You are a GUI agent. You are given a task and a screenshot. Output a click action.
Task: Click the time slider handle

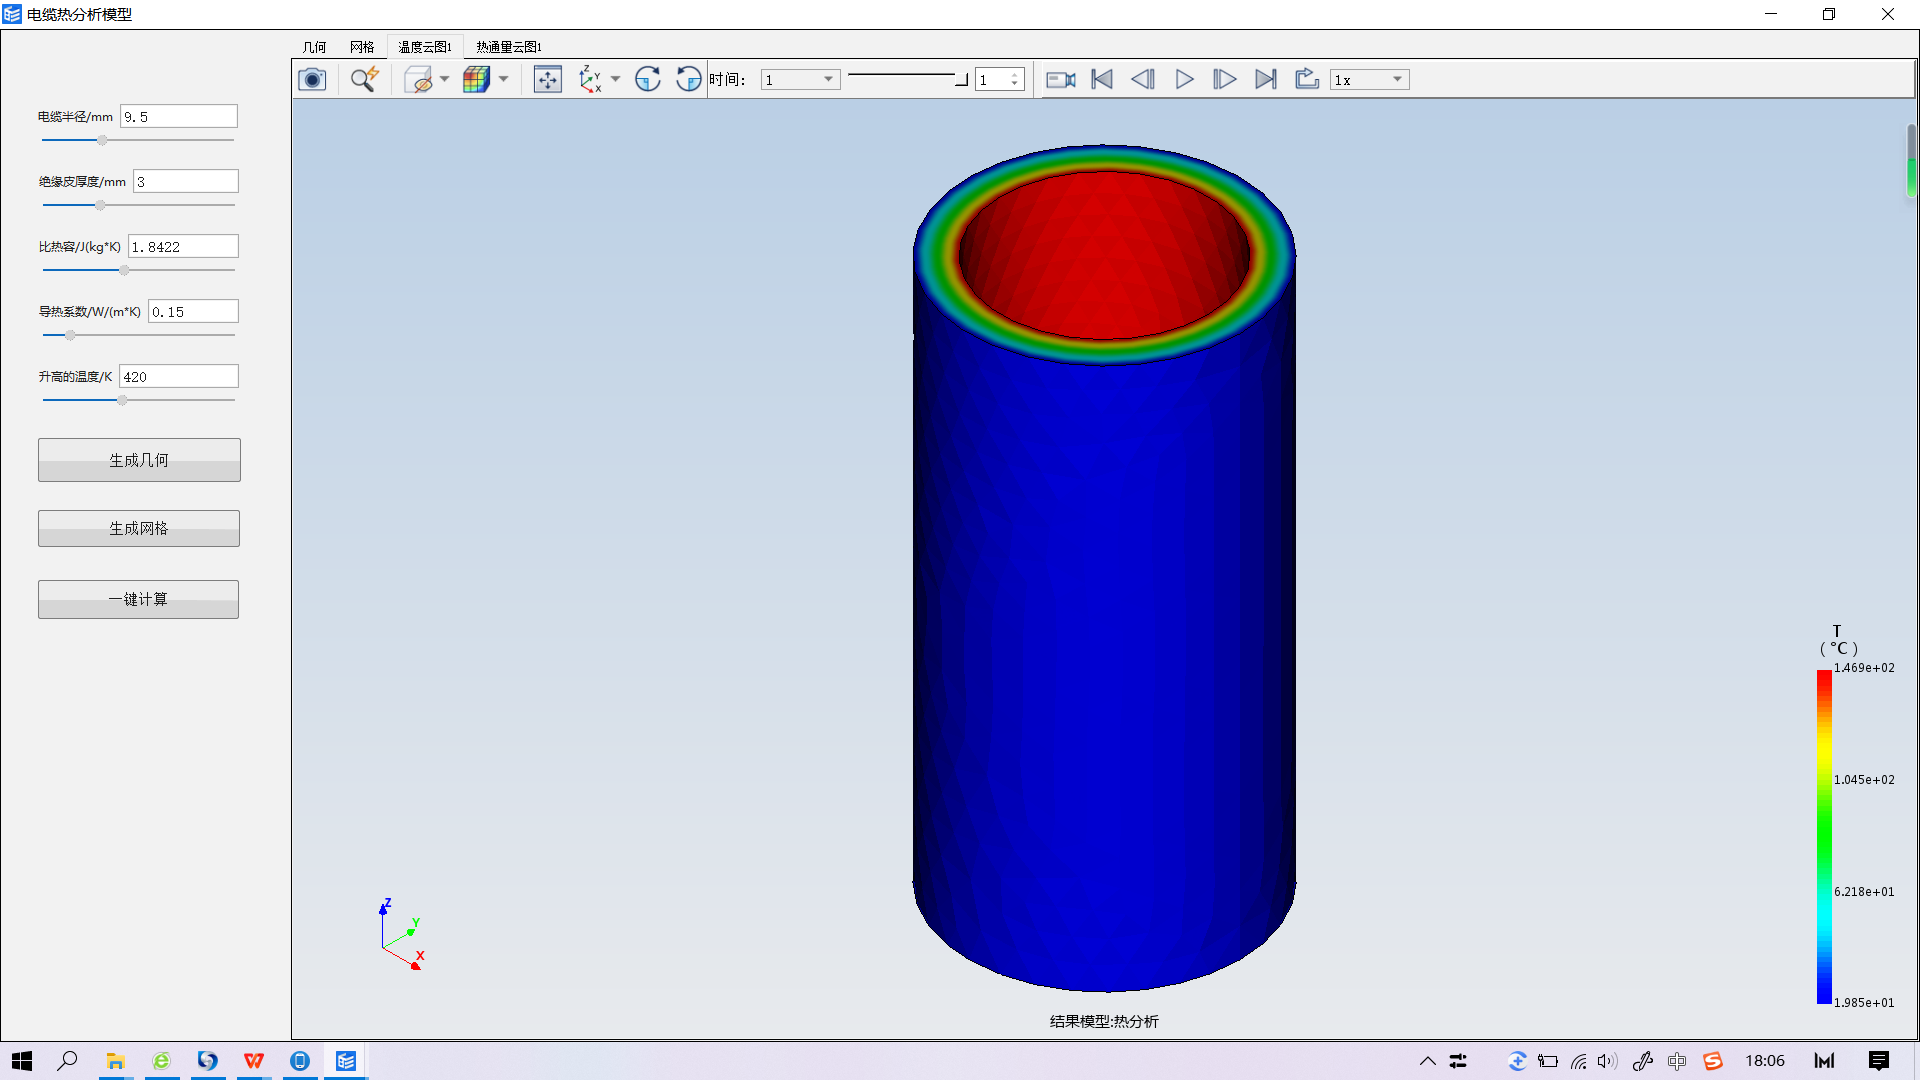click(x=961, y=80)
